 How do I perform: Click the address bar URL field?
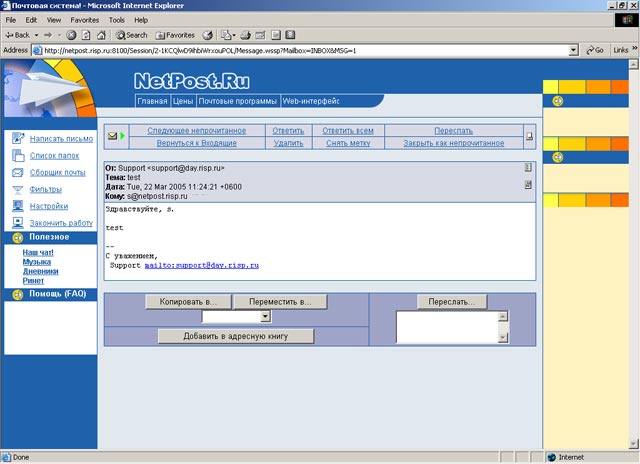pyautogui.click(x=302, y=51)
